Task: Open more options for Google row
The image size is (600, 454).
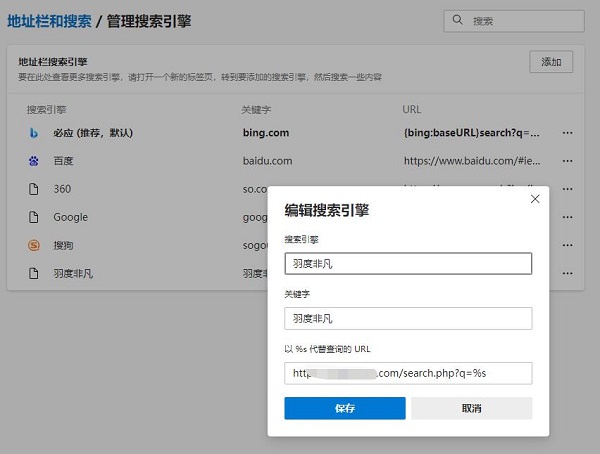Action: (567, 217)
